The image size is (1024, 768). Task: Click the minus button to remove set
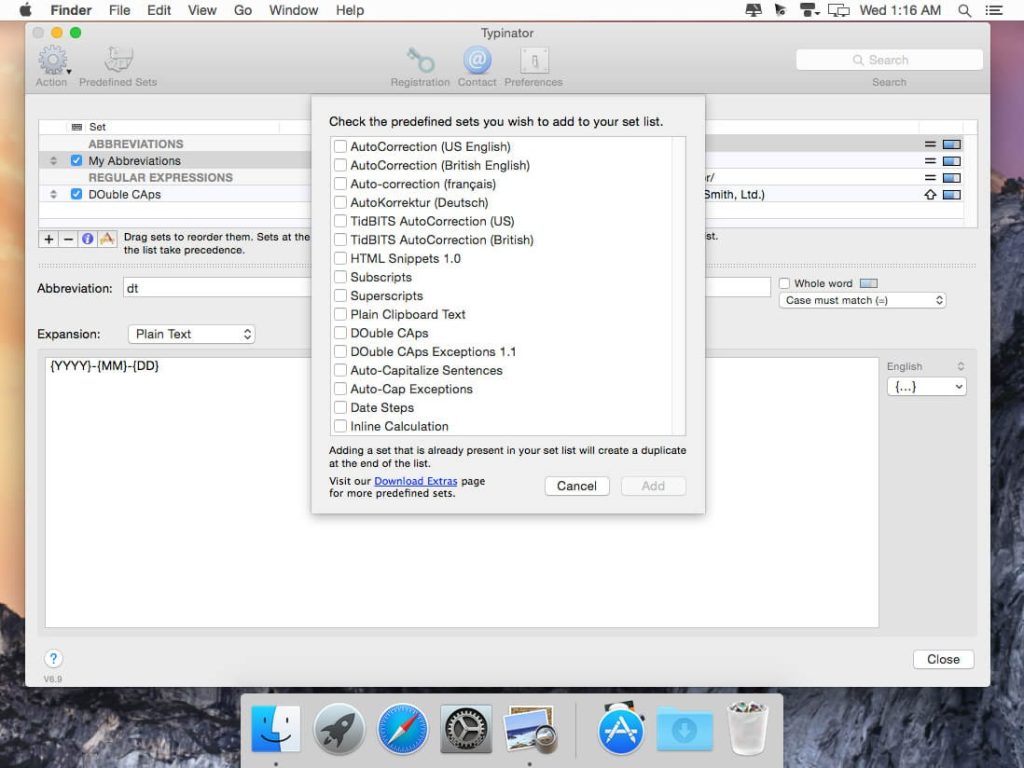coord(68,239)
